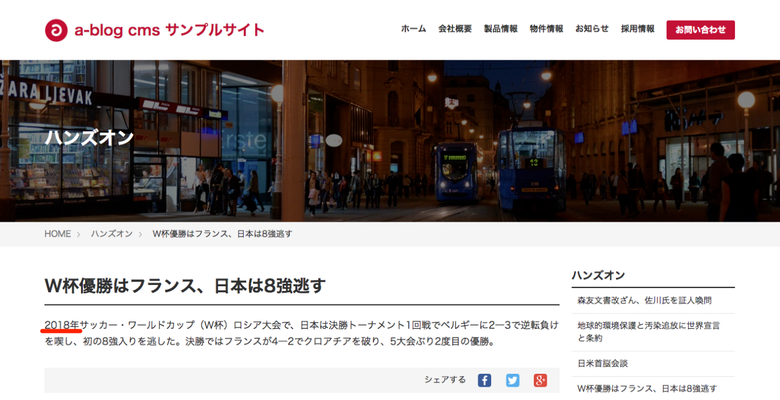Open the 日米首脳会談 sidebar link
The height and width of the screenshot is (400, 780).
coord(602,363)
